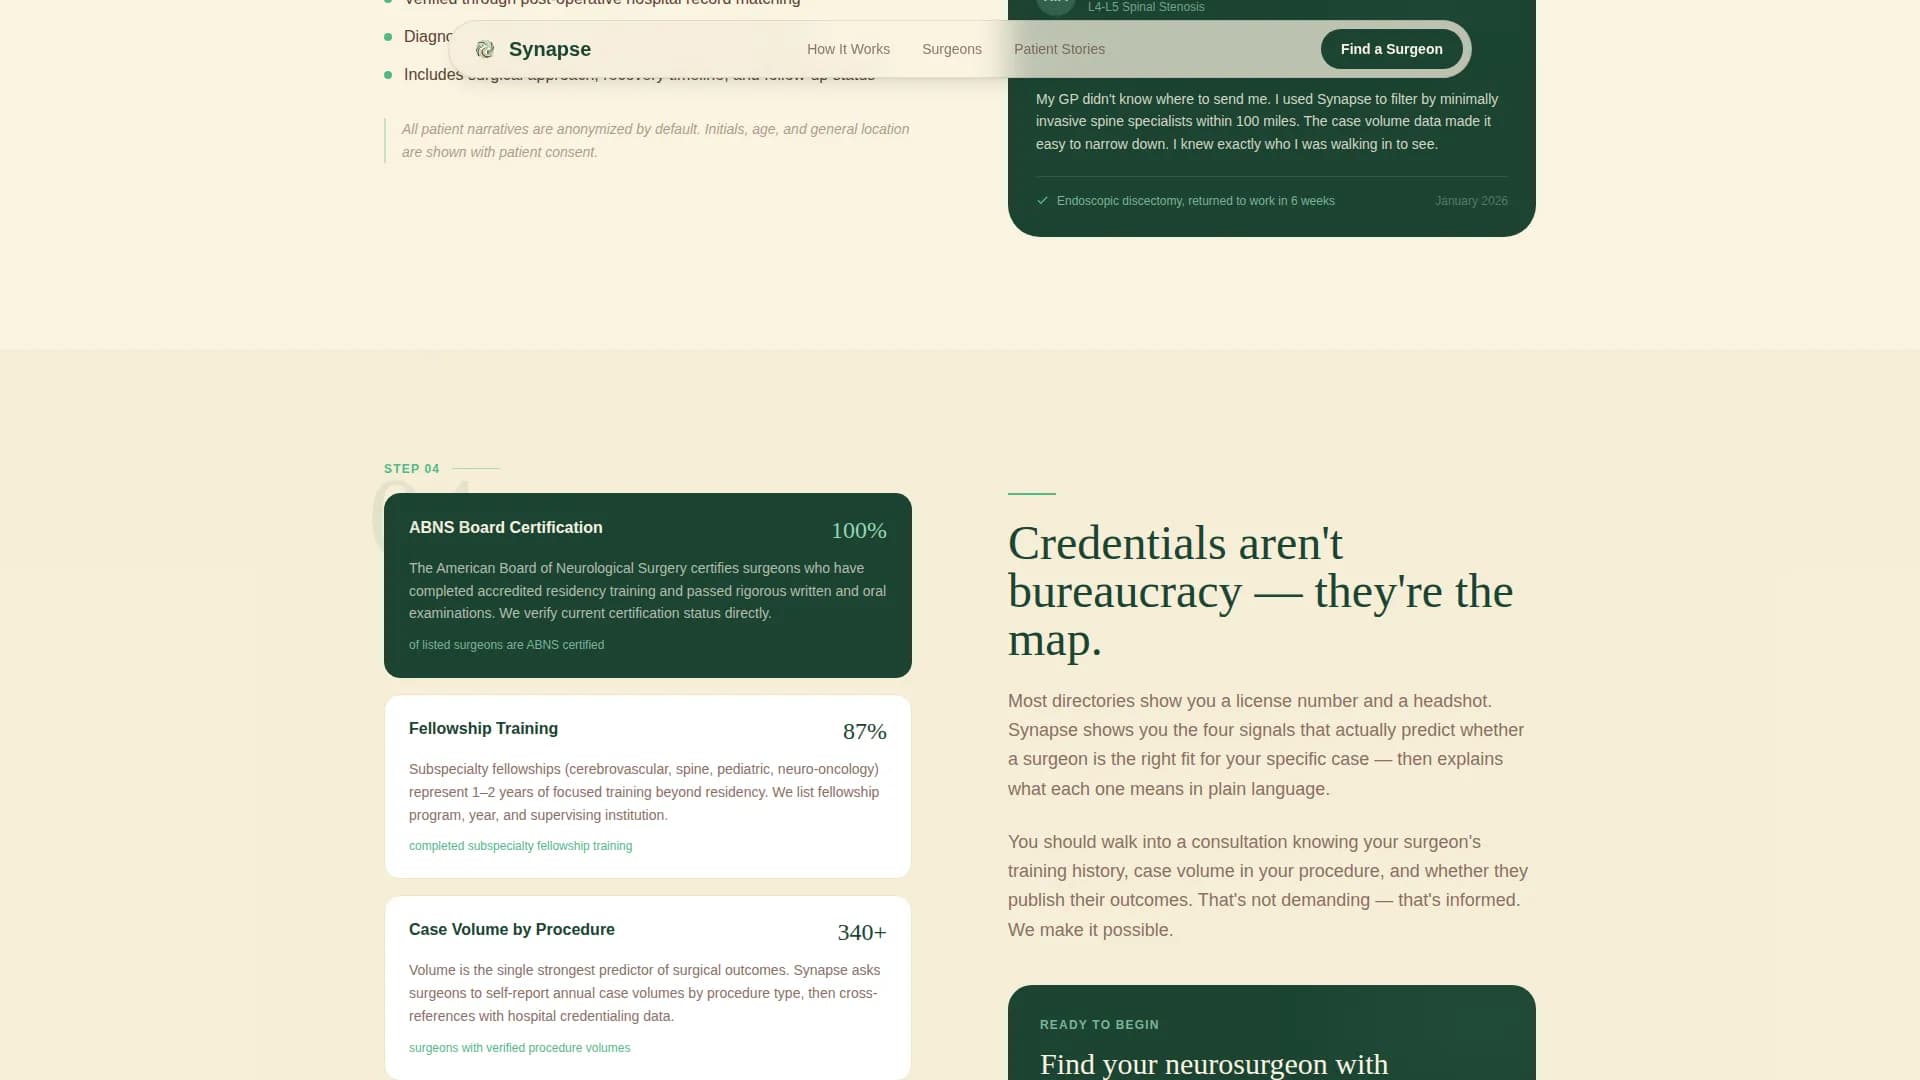The height and width of the screenshot is (1080, 1920).
Task: Select the ABNS Board Certification card
Action: (x=648, y=585)
